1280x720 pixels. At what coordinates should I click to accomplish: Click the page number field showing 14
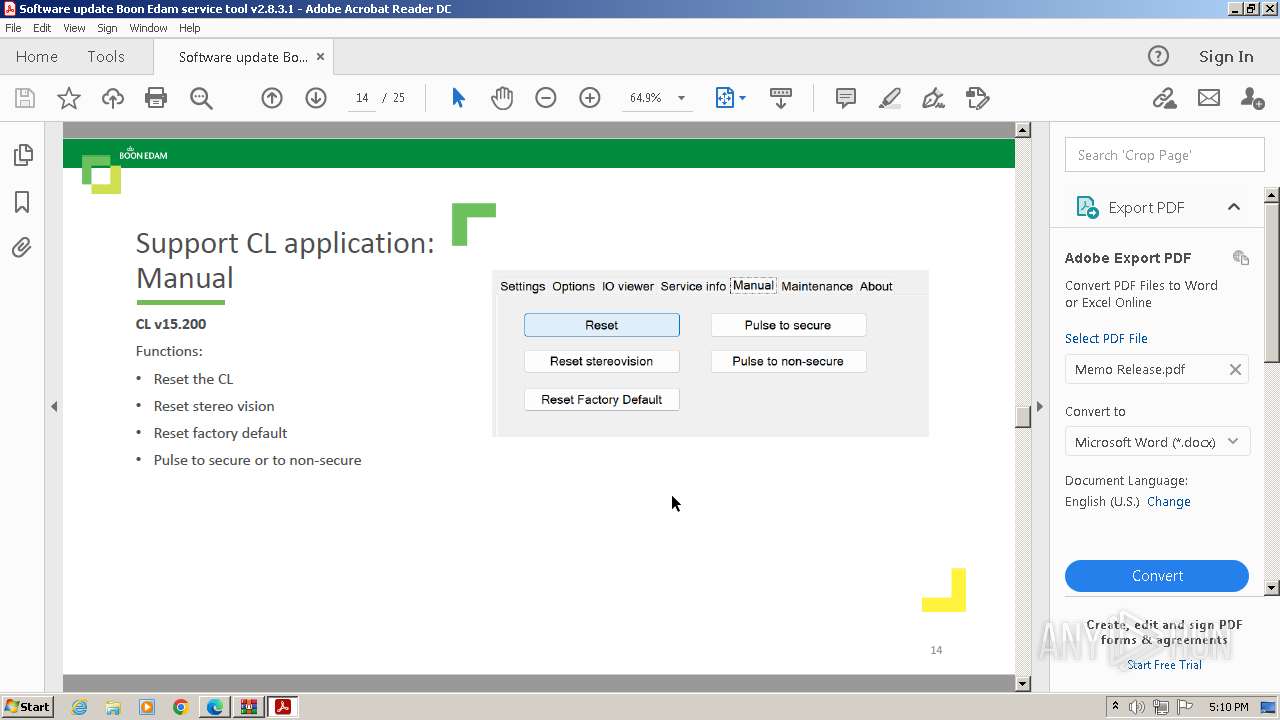[x=362, y=98]
